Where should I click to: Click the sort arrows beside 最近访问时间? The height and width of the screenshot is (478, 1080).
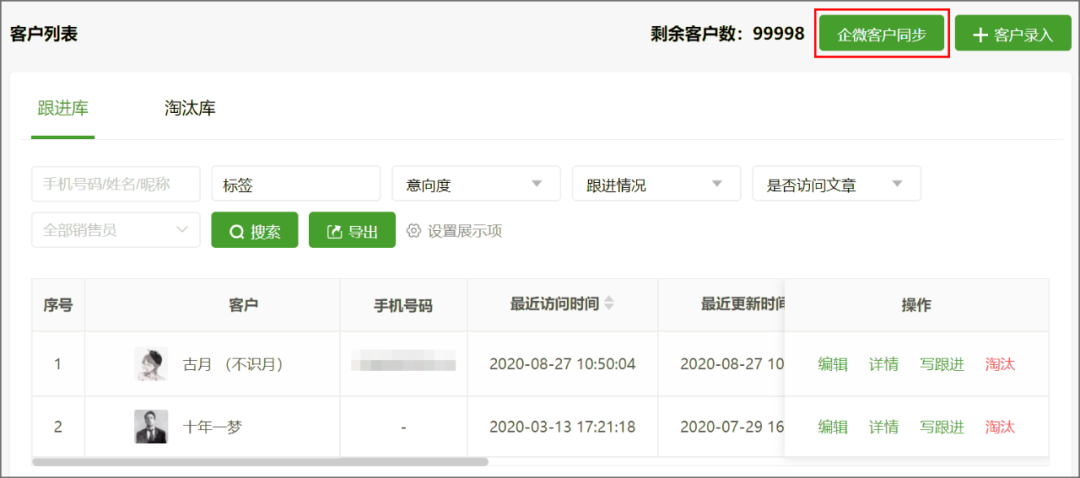pyautogui.click(x=609, y=304)
